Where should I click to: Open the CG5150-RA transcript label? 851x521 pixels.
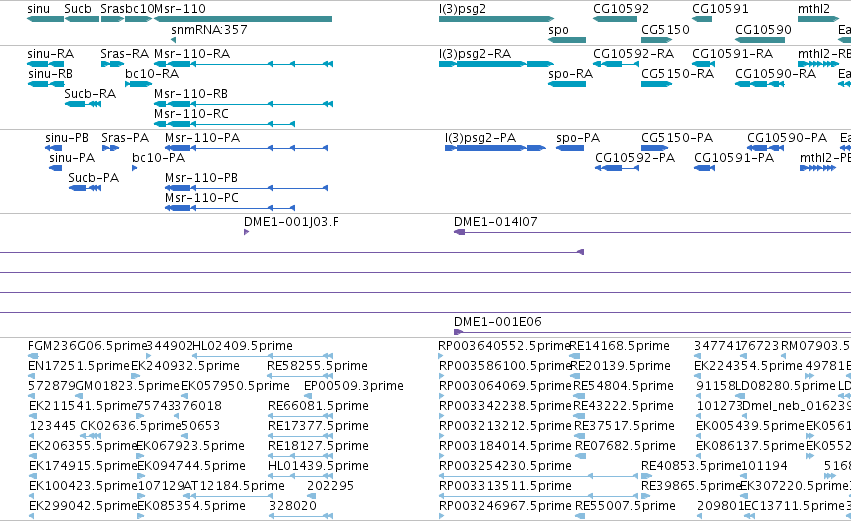[677, 74]
